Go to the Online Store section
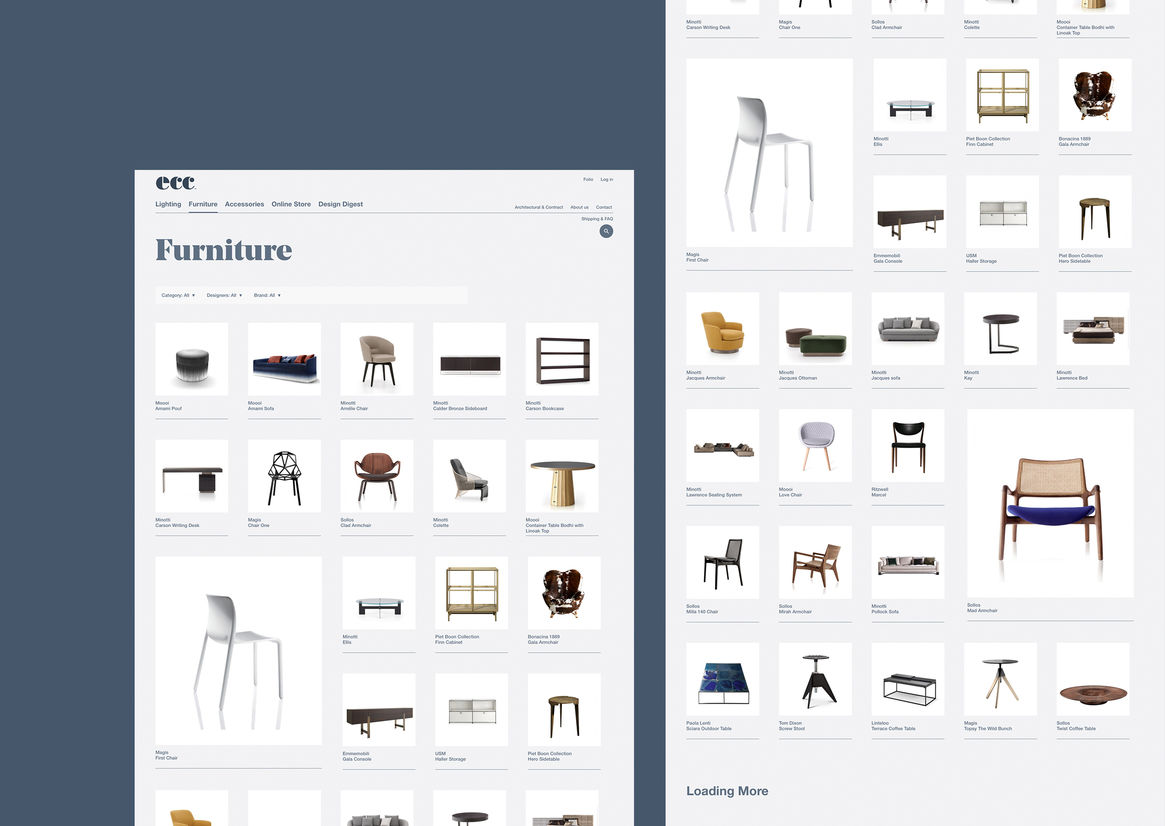The height and width of the screenshot is (826, 1165). click(x=291, y=204)
